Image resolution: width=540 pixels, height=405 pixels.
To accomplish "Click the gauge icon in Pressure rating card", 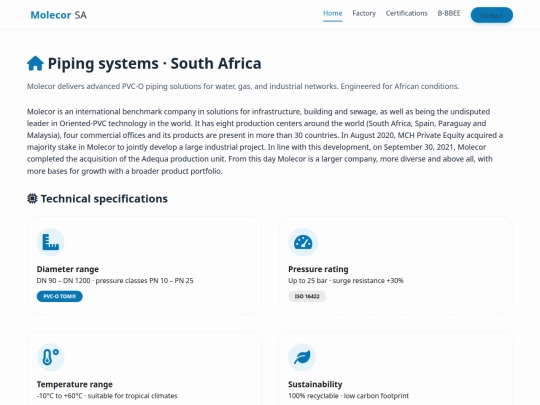I will [303, 242].
